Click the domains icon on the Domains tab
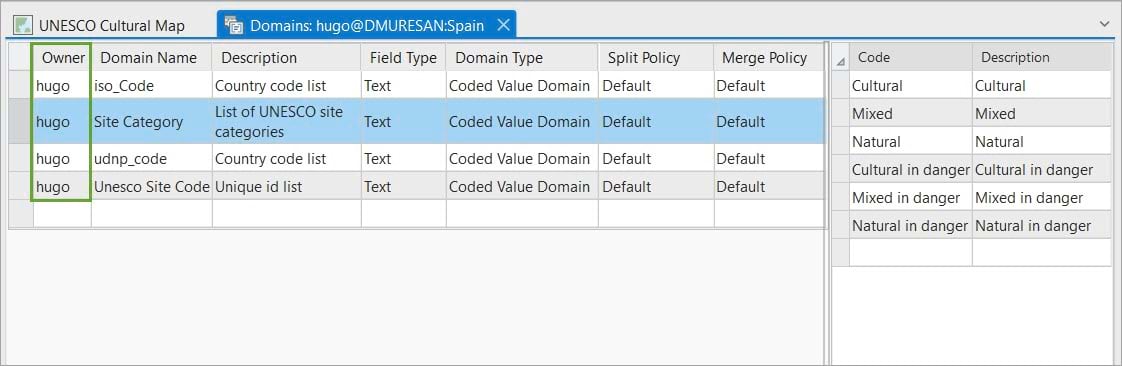The width and height of the screenshot is (1122, 366). [x=233, y=26]
